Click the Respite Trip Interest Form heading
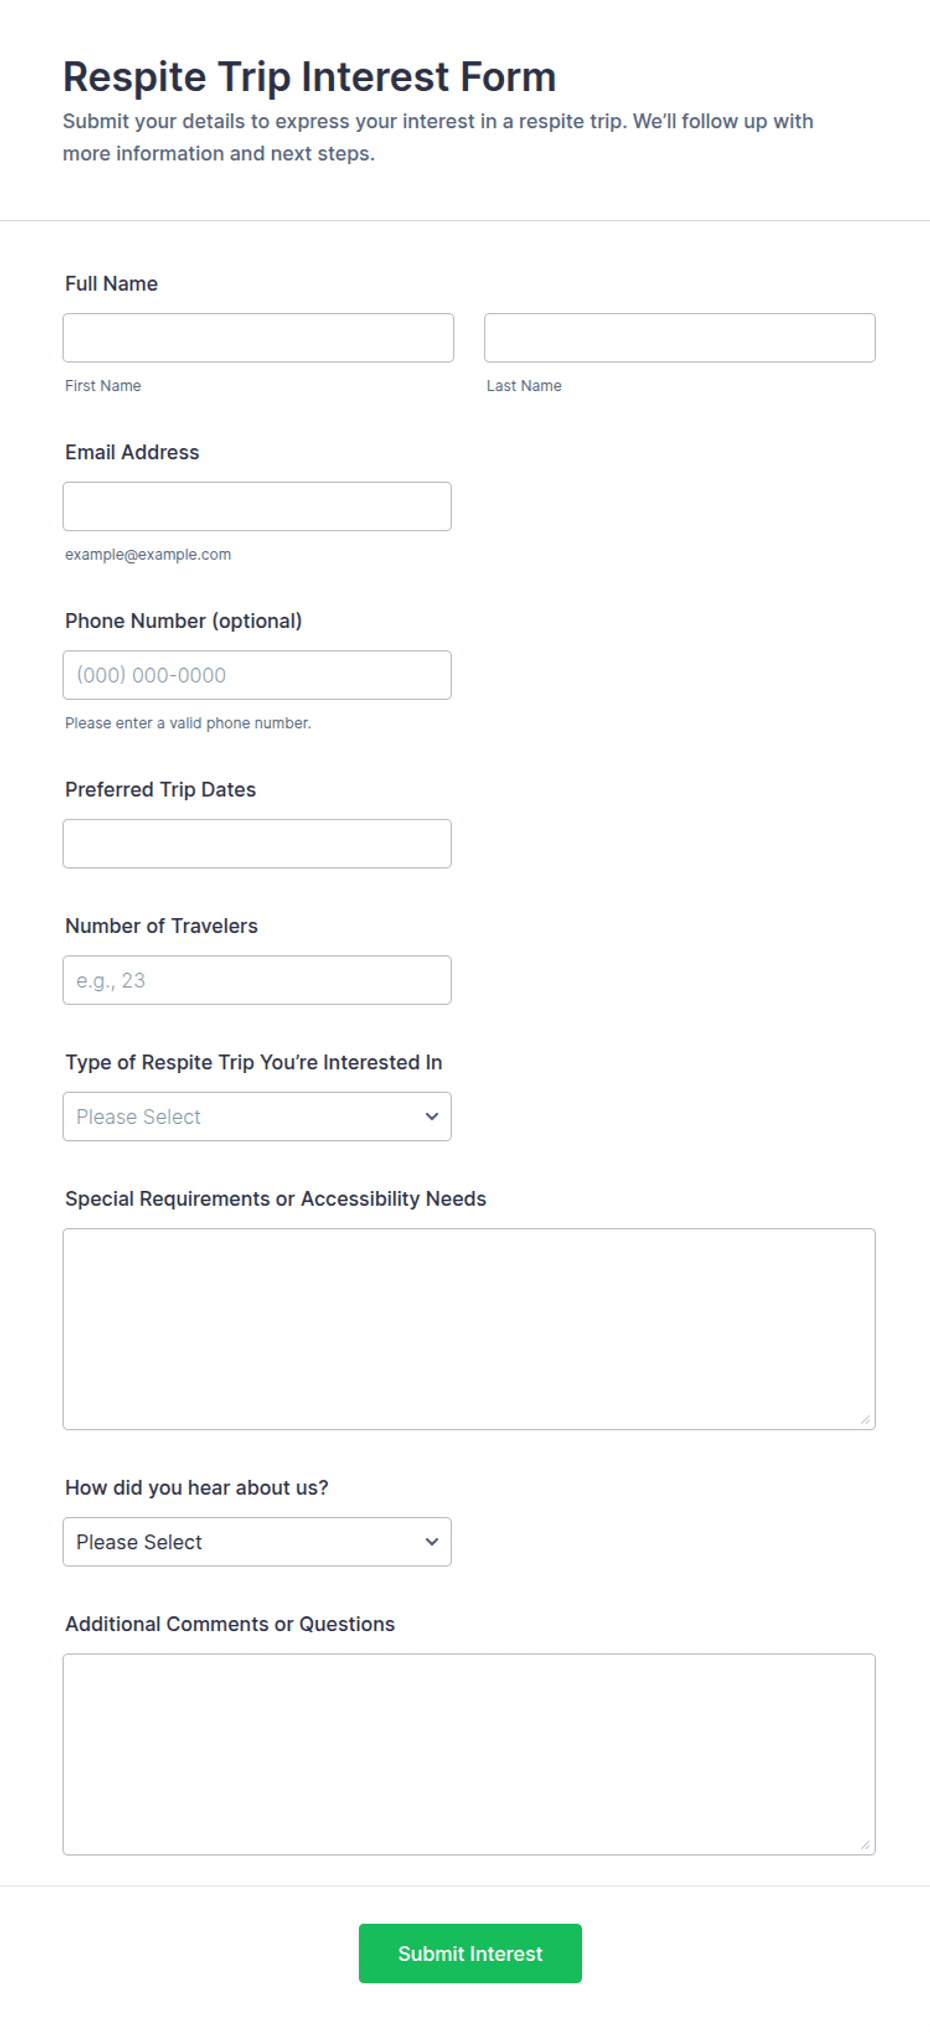 click(309, 77)
